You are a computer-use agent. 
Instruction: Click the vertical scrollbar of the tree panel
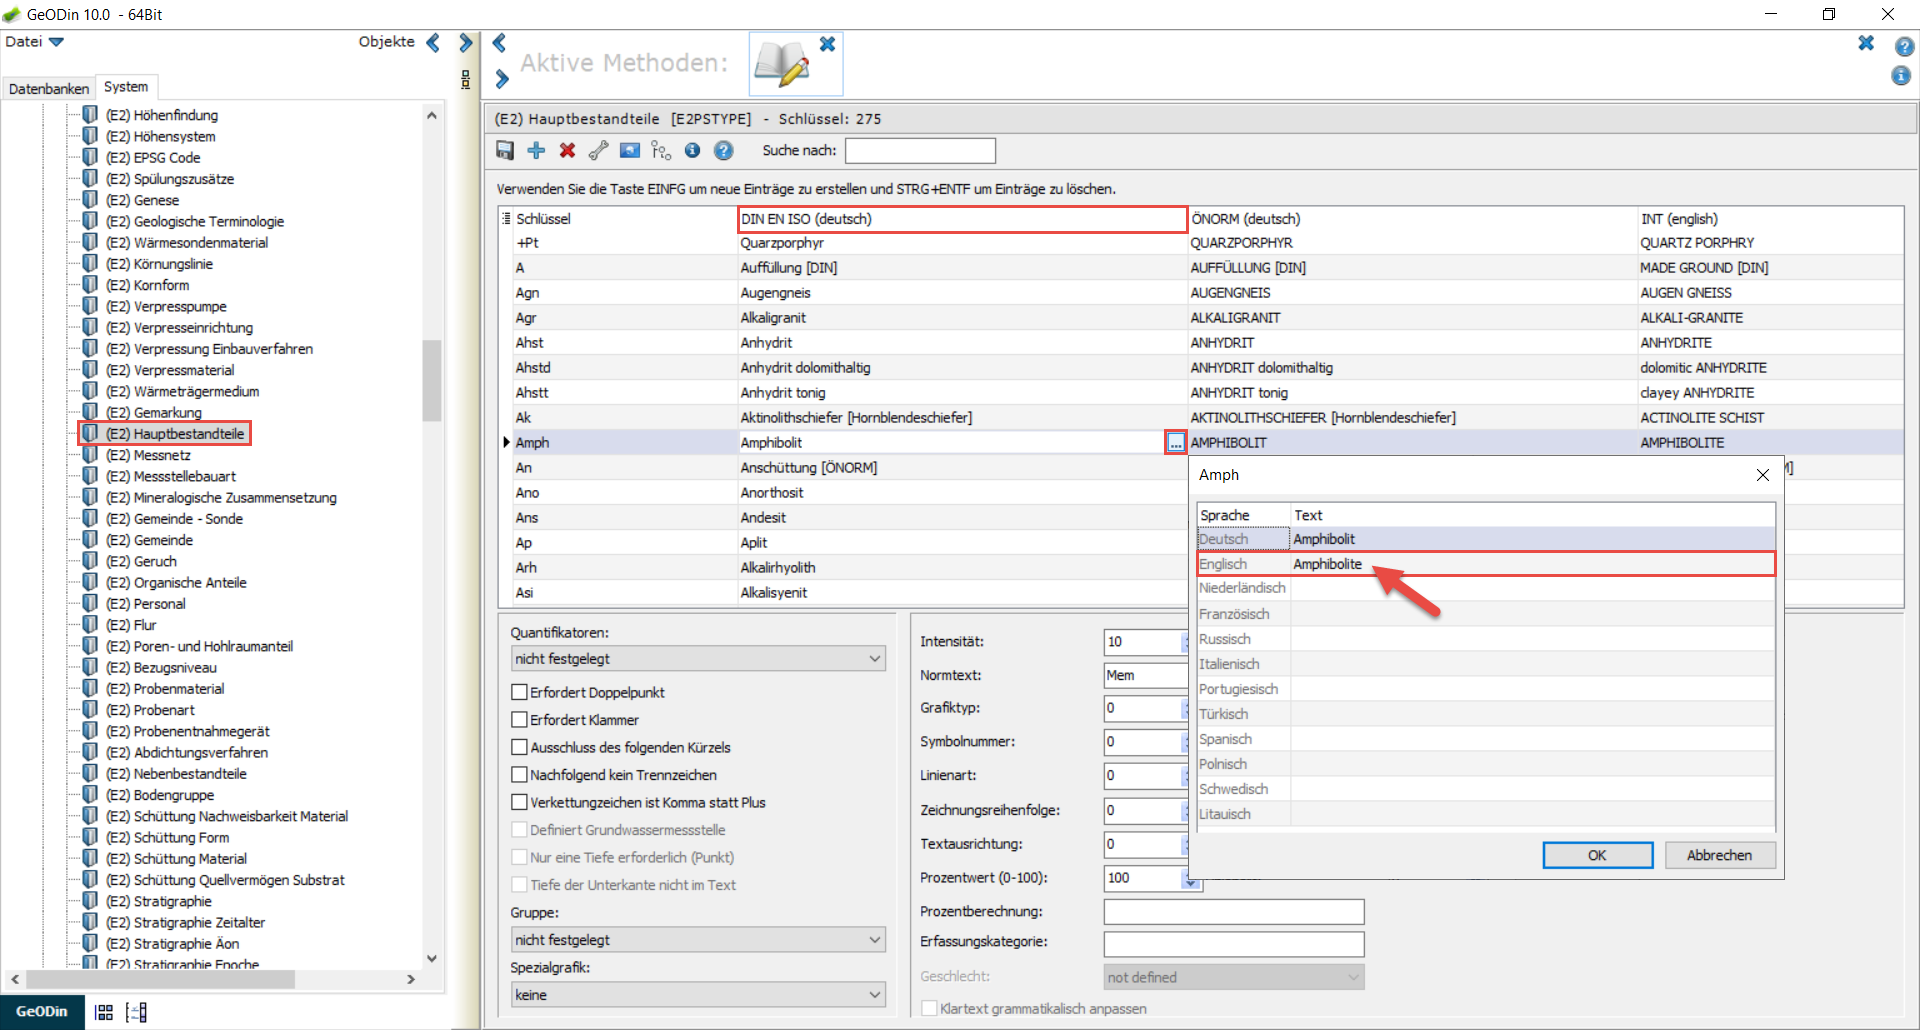[431, 380]
